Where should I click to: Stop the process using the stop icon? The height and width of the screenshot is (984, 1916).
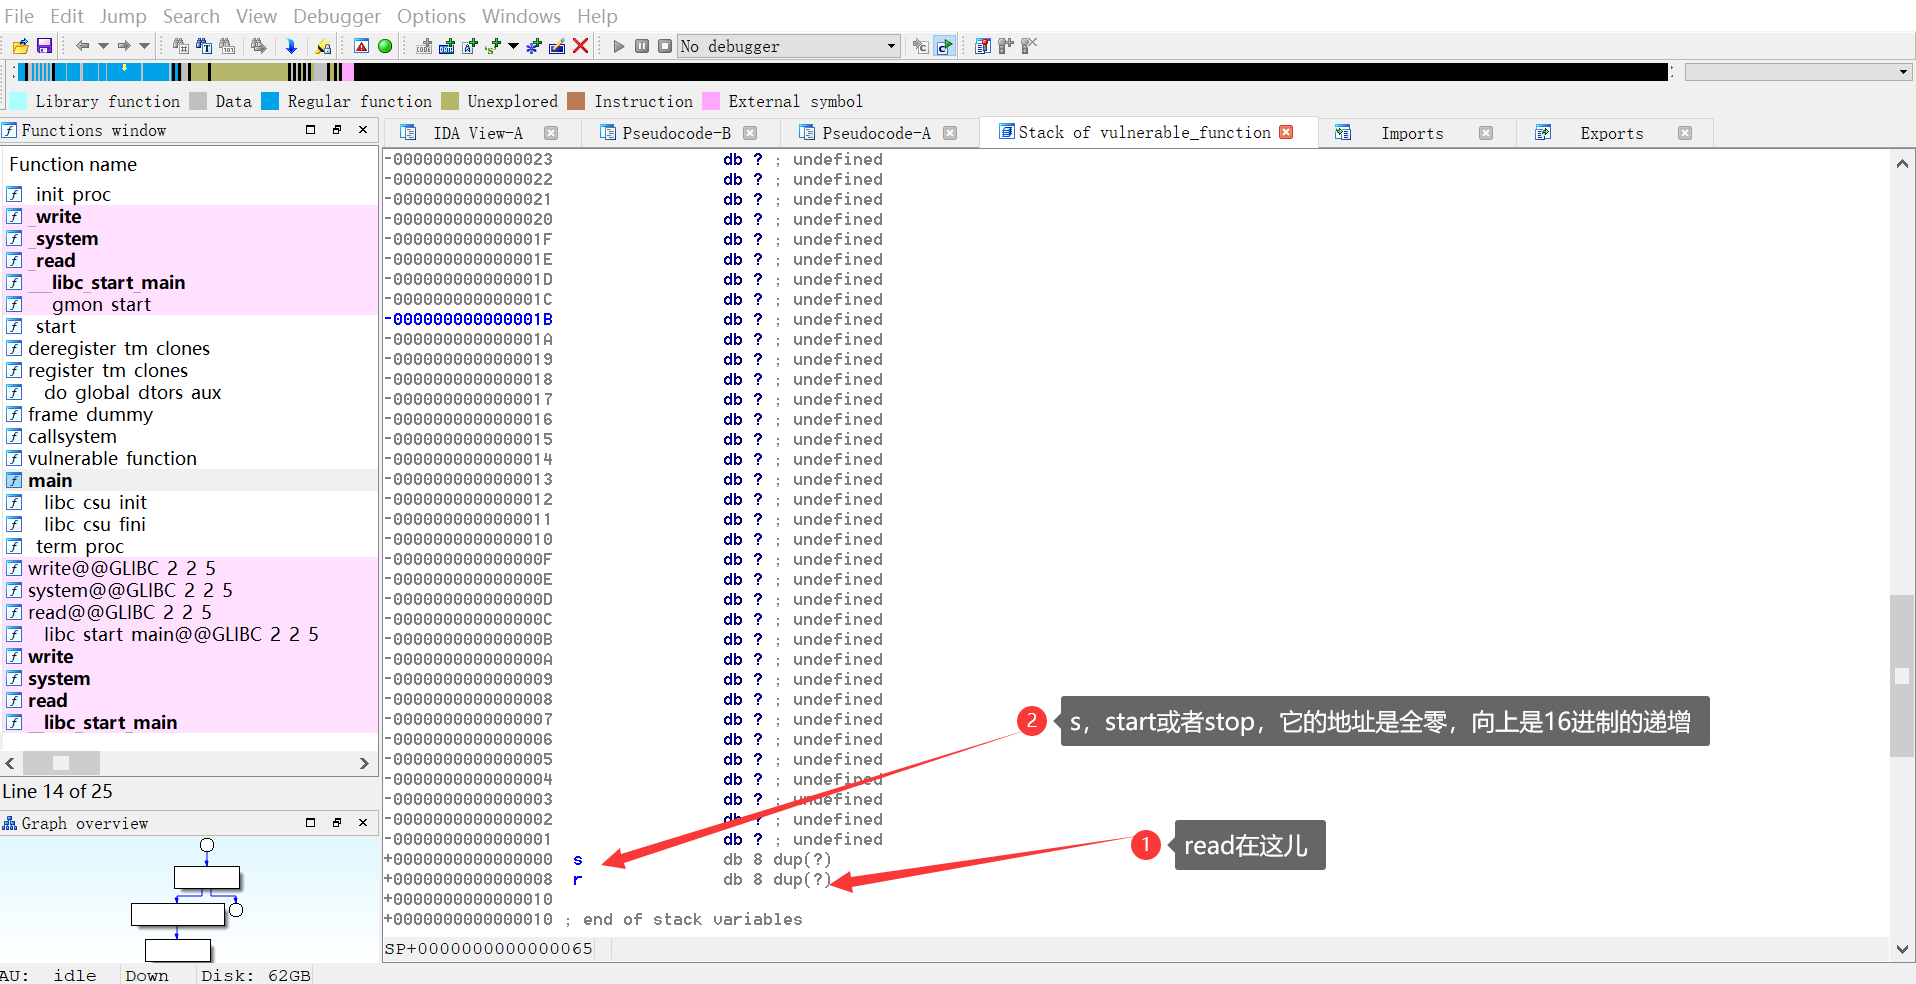click(664, 46)
